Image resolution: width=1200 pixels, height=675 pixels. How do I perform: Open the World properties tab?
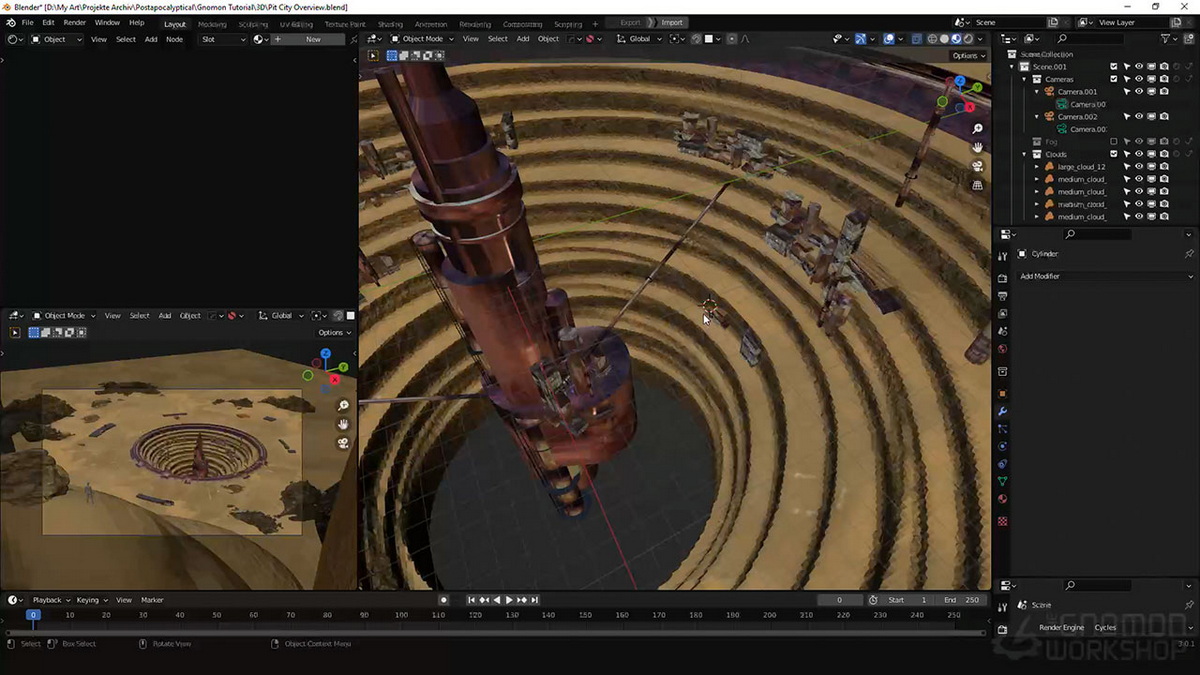pos(1002,349)
